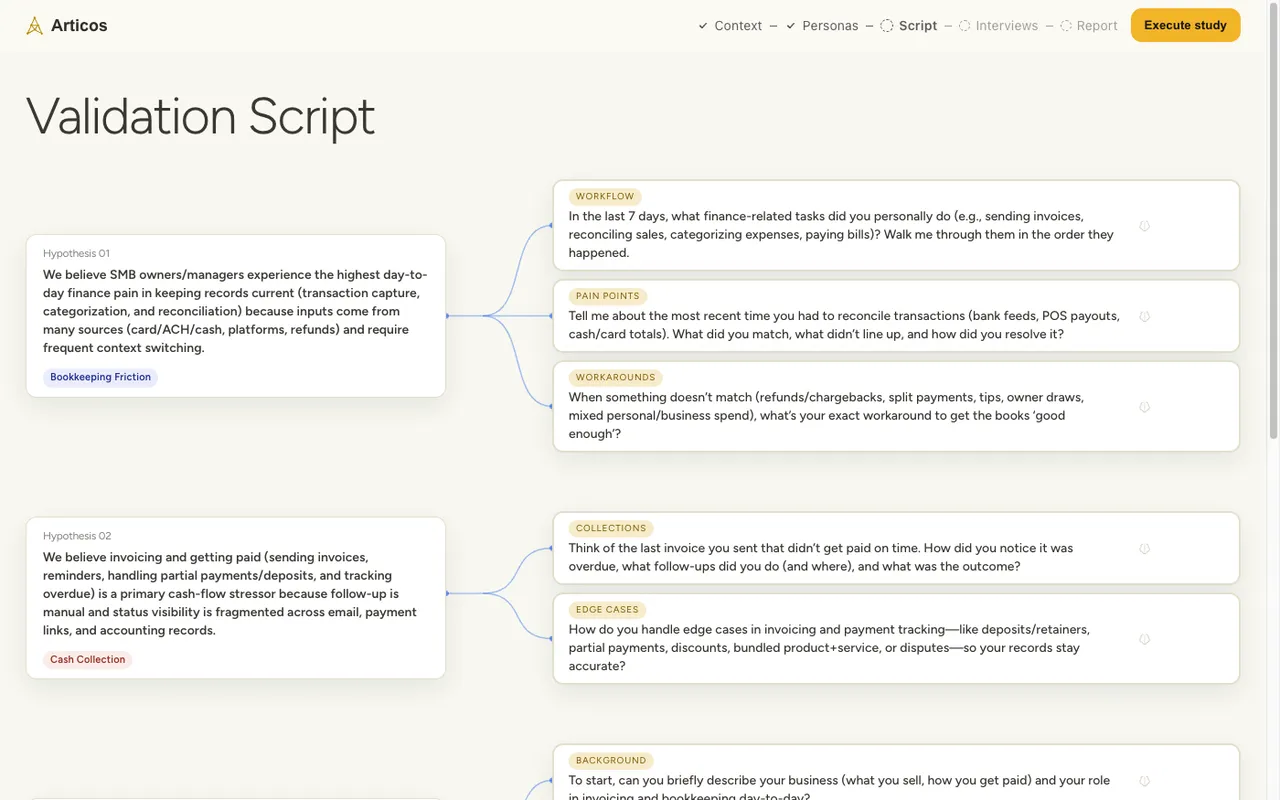
Task: Click the Cash Collection tag
Action: click(88, 659)
